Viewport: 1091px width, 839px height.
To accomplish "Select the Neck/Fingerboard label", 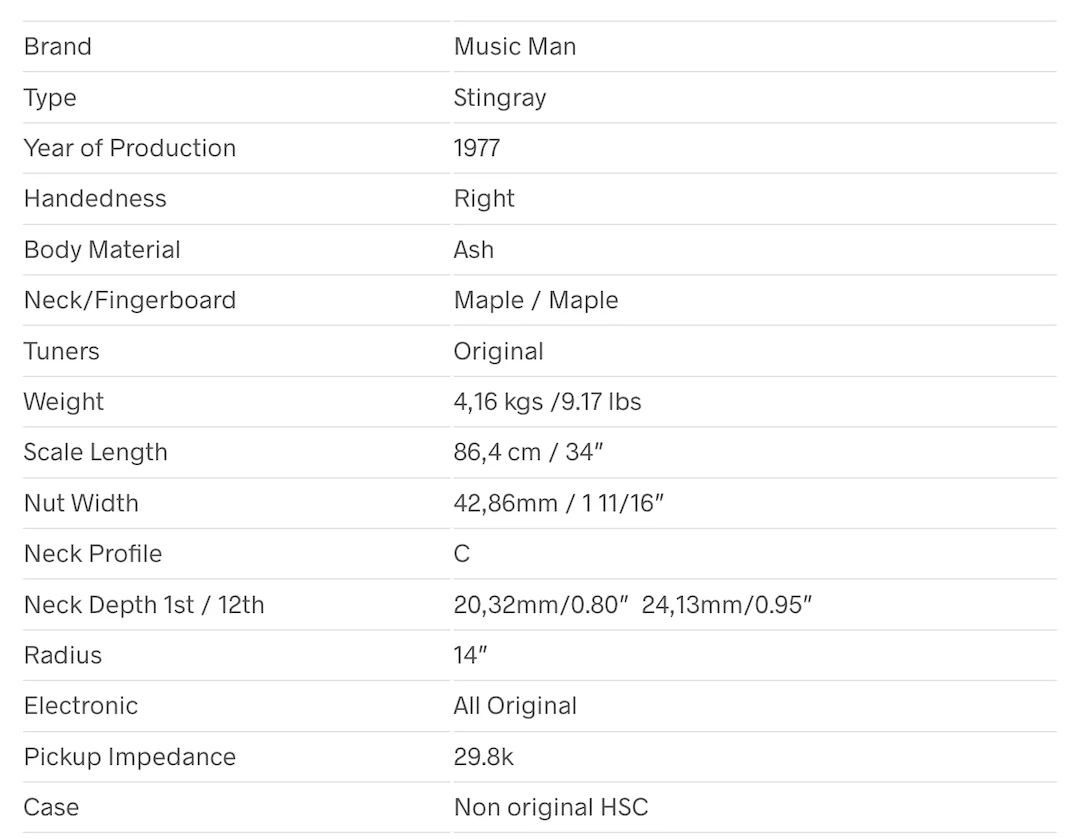I will click(x=130, y=300).
